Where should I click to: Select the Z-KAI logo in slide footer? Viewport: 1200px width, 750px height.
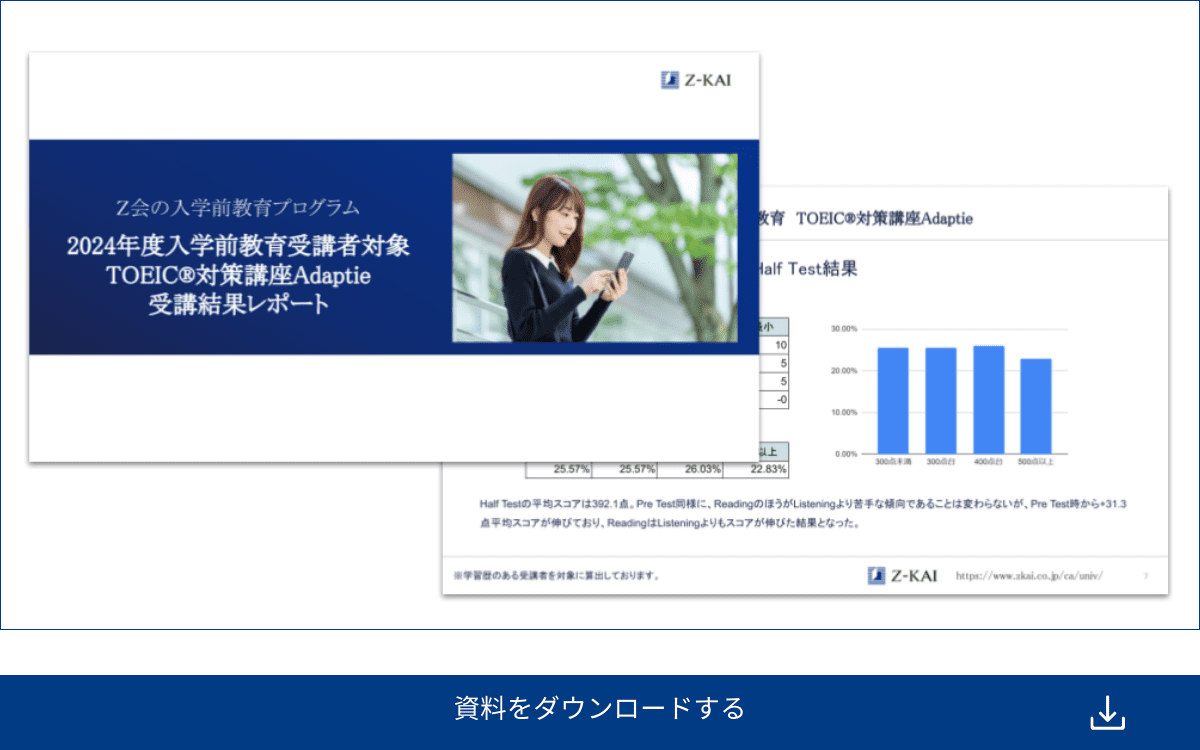pyautogui.click(x=902, y=575)
